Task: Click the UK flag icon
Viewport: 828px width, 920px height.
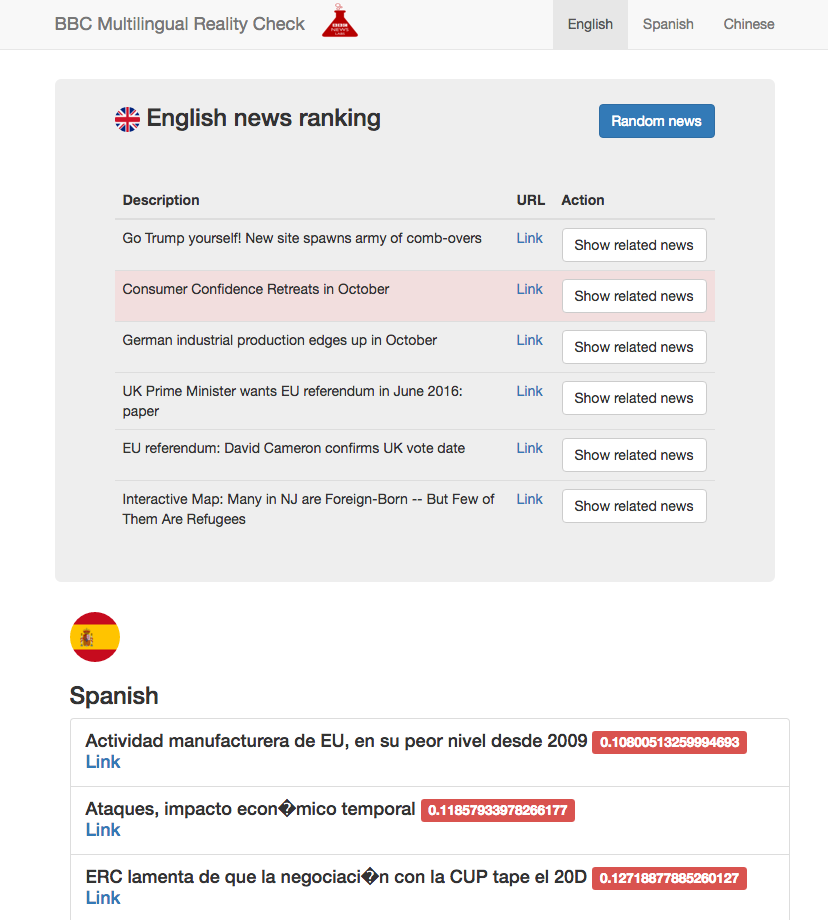Action: tap(127, 120)
